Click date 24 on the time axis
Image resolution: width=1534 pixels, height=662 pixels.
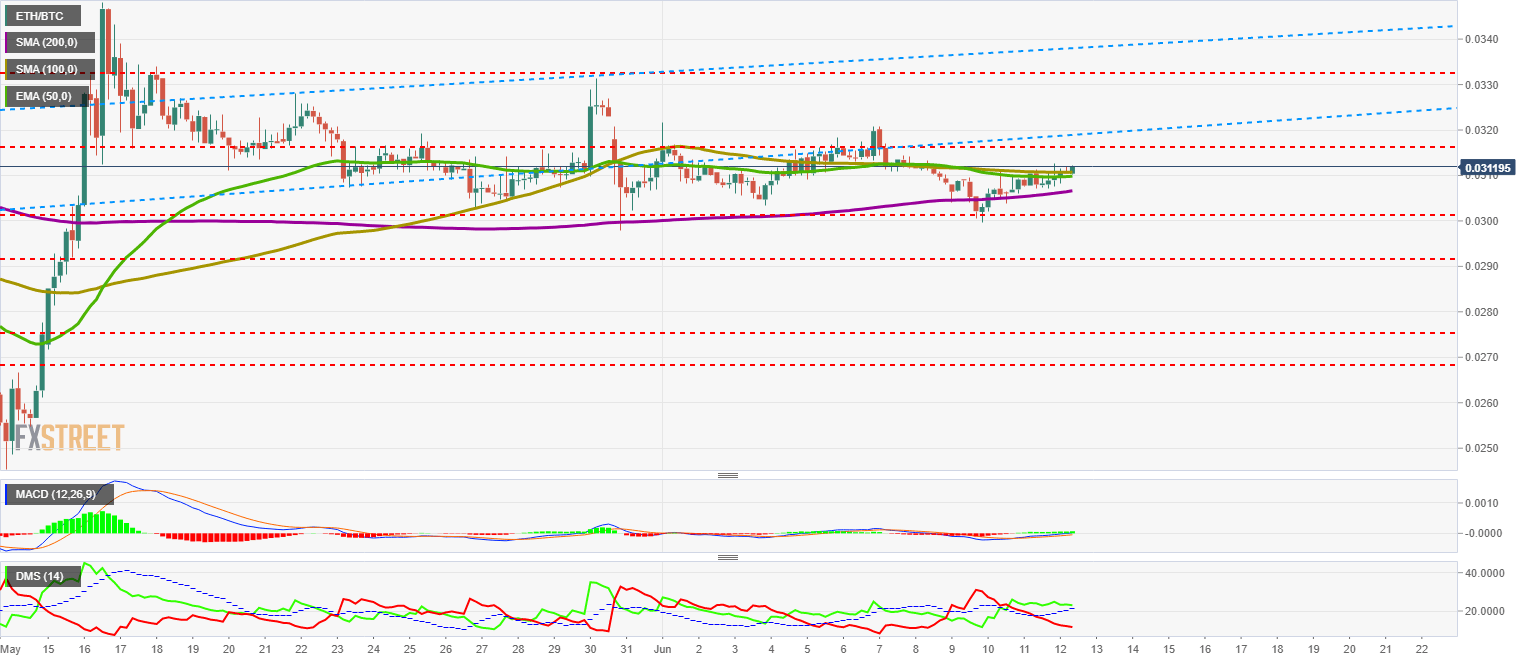[x=373, y=649]
